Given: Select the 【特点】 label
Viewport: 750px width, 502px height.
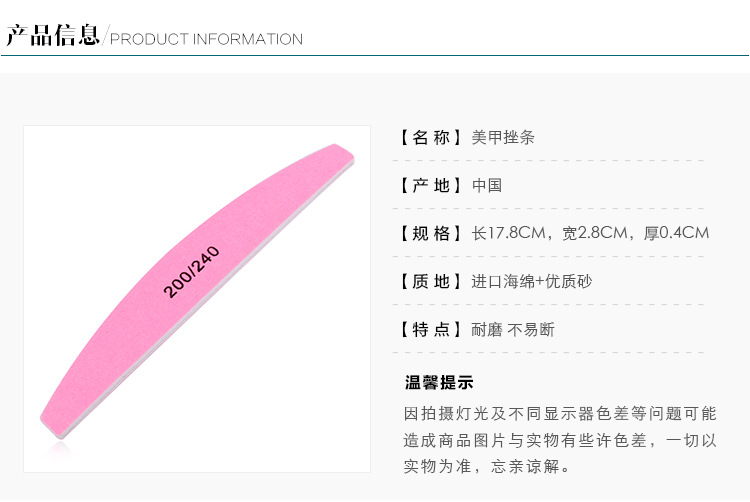Looking at the screenshot, I should (431, 329).
